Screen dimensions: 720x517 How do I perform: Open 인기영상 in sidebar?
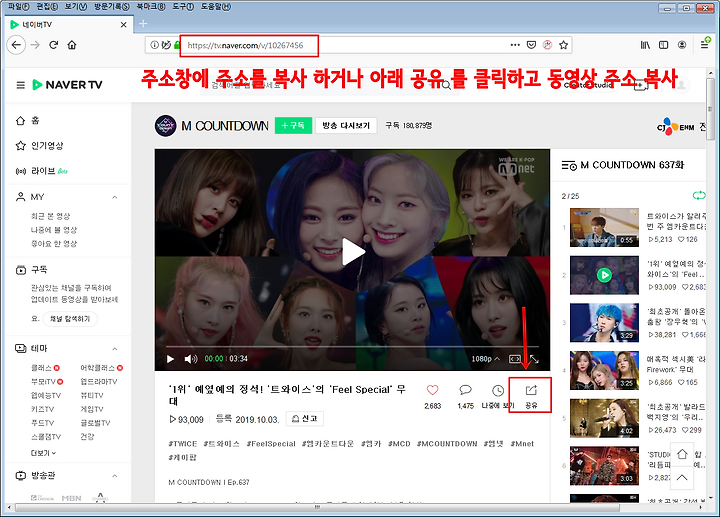(x=39, y=146)
